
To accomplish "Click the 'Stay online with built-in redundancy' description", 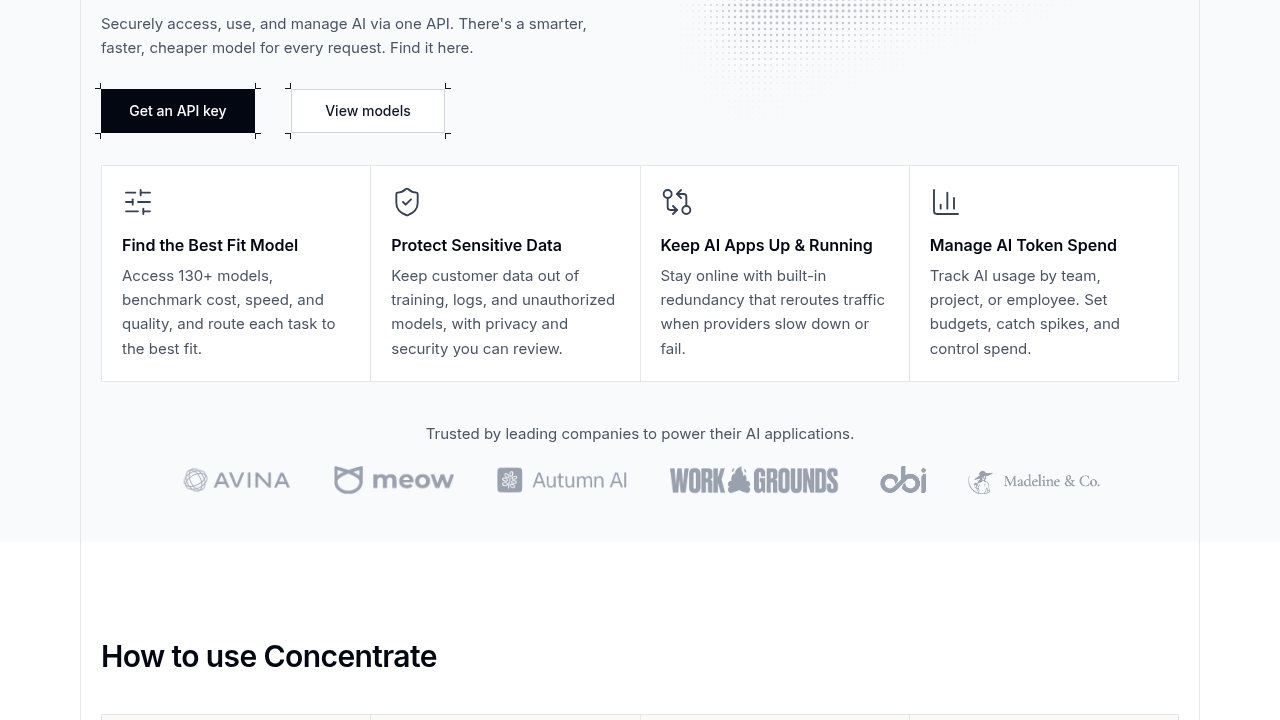I will [x=772, y=312].
